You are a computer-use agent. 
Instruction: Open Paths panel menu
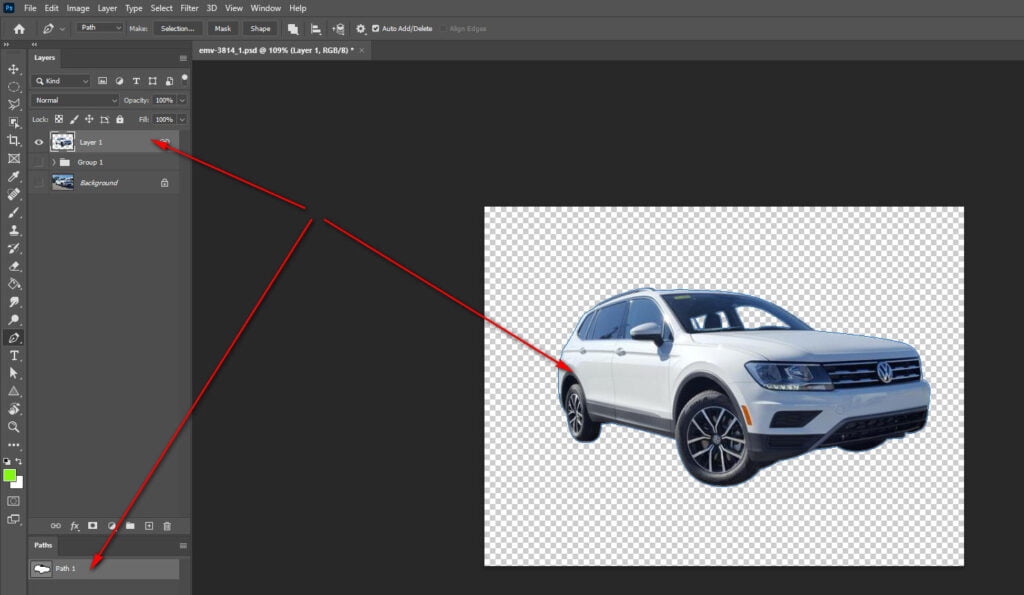pos(183,545)
